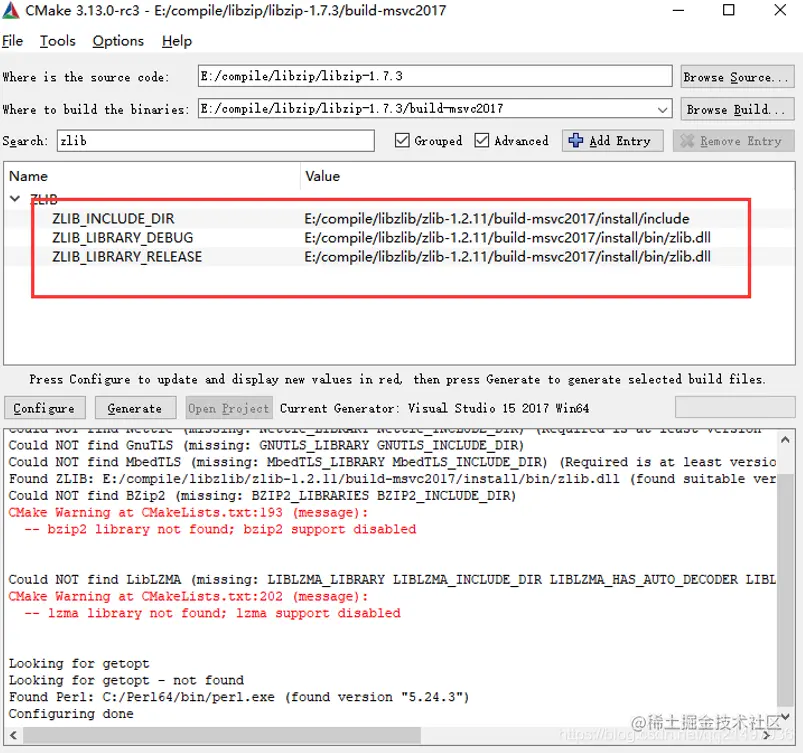Viewport: 803px width, 753px height.
Task: Click the CMake logo icon in title bar
Action: click(x=11, y=10)
